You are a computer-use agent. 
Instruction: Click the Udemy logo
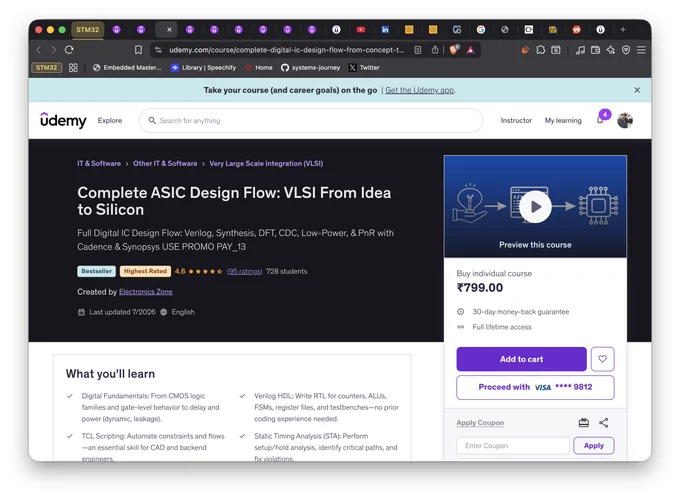63,120
